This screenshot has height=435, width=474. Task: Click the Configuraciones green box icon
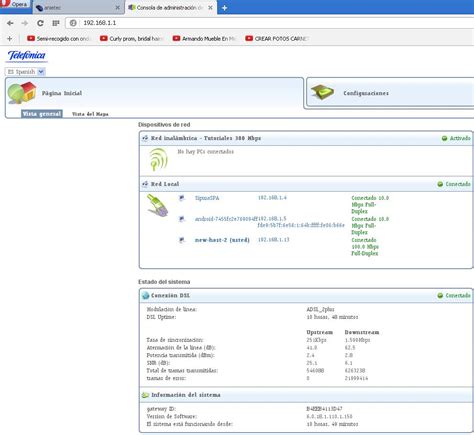pyautogui.click(x=322, y=92)
